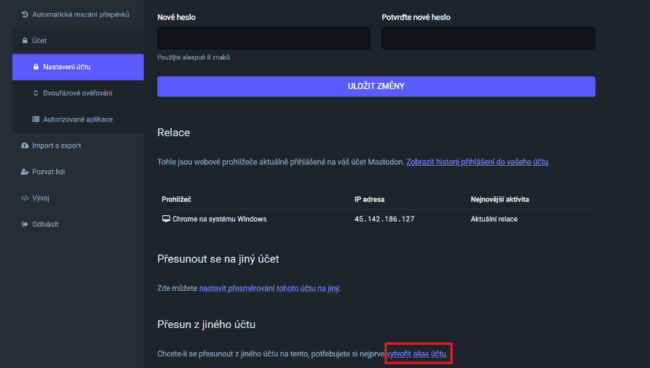The width and height of the screenshot is (650, 368).
Task: Click IP address 45.142.186.127
Action: [x=384, y=219]
